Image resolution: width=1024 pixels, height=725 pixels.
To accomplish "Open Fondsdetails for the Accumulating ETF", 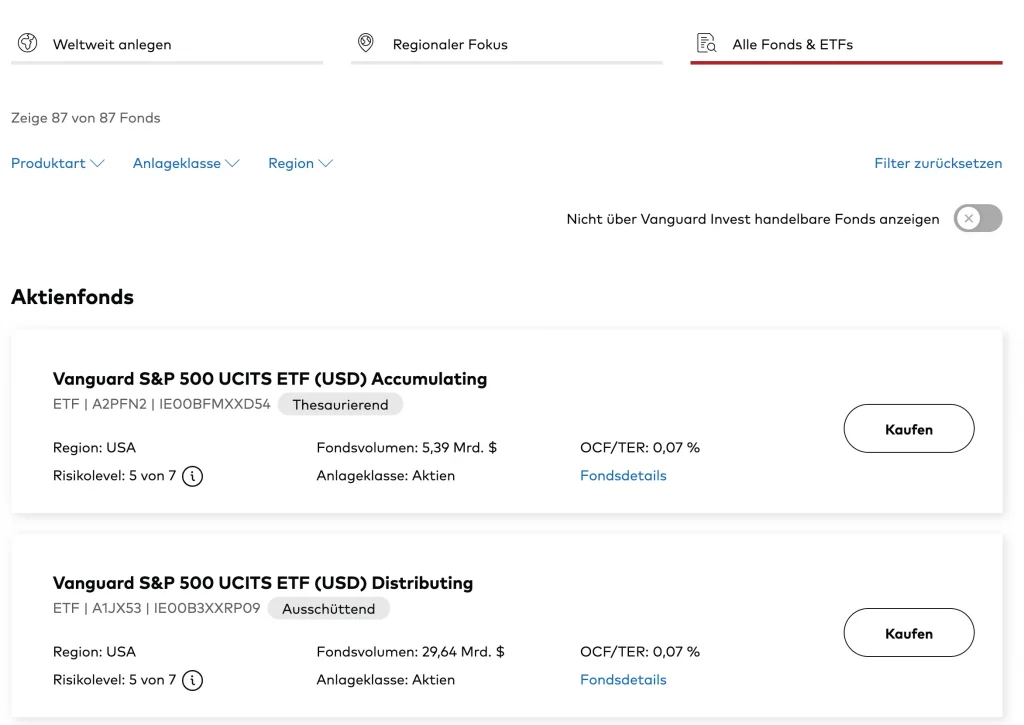I will 623,476.
